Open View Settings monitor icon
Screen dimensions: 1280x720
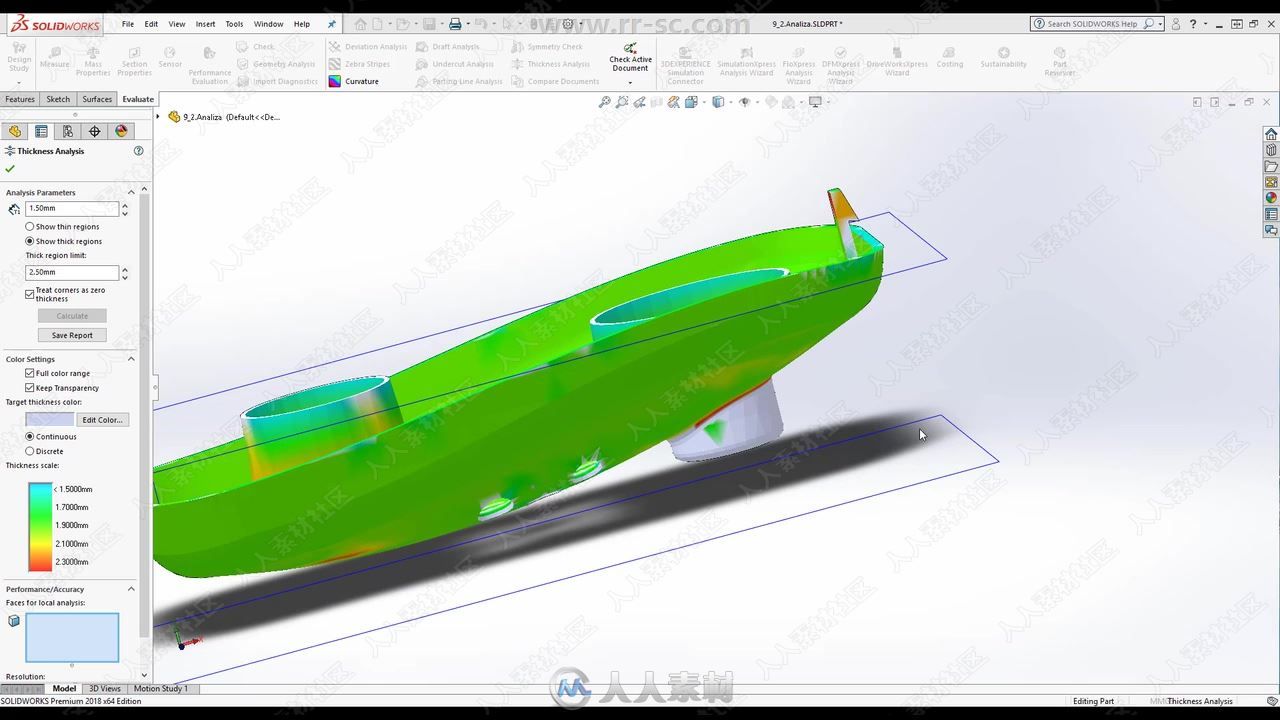[815, 102]
